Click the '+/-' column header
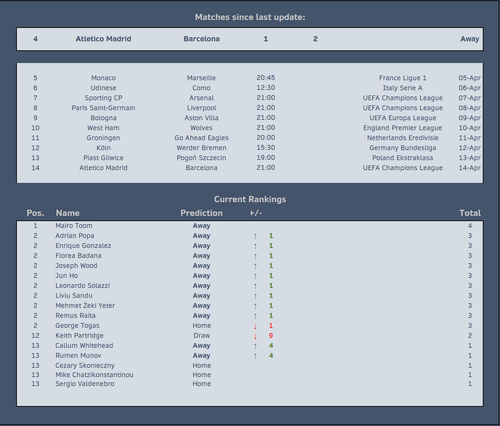 click(256, 213)
